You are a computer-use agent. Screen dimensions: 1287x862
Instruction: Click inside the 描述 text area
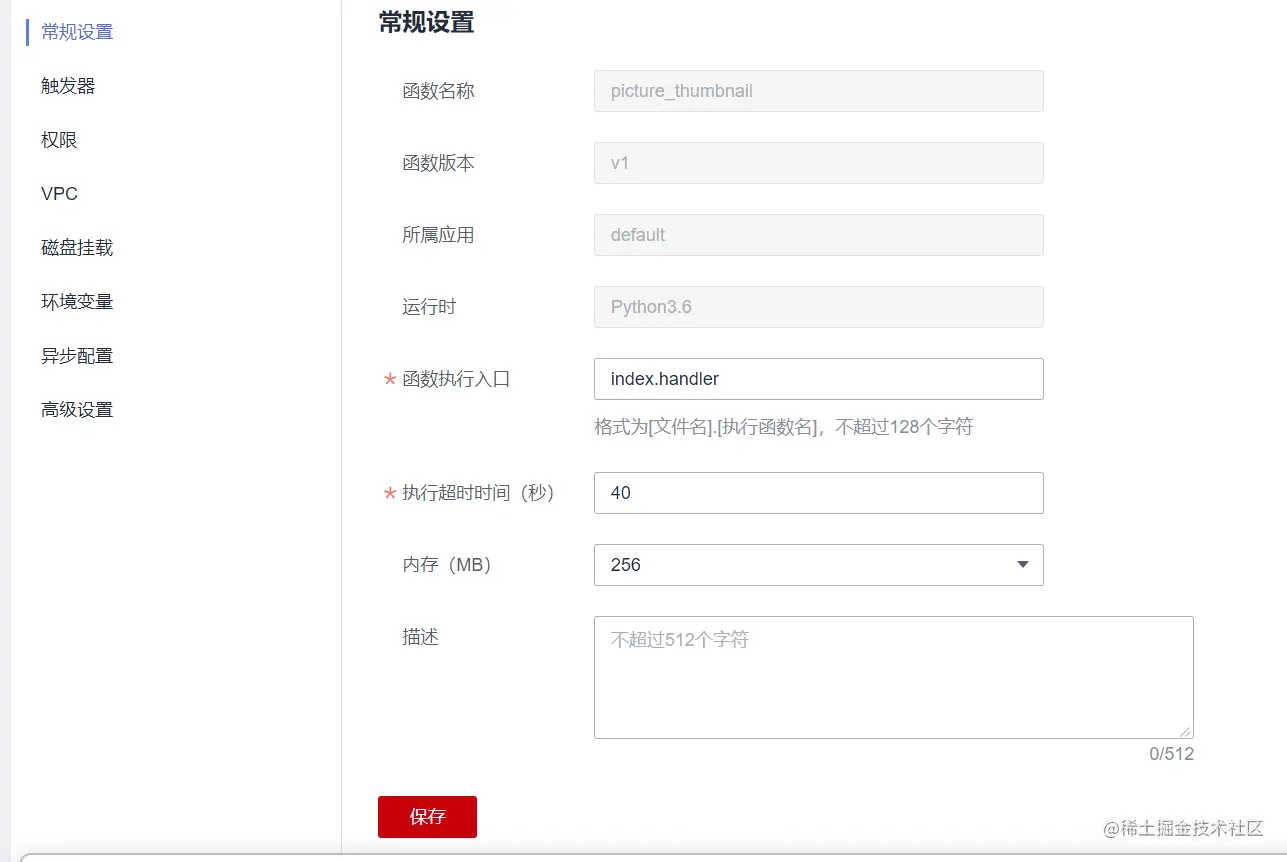(893, 677)
